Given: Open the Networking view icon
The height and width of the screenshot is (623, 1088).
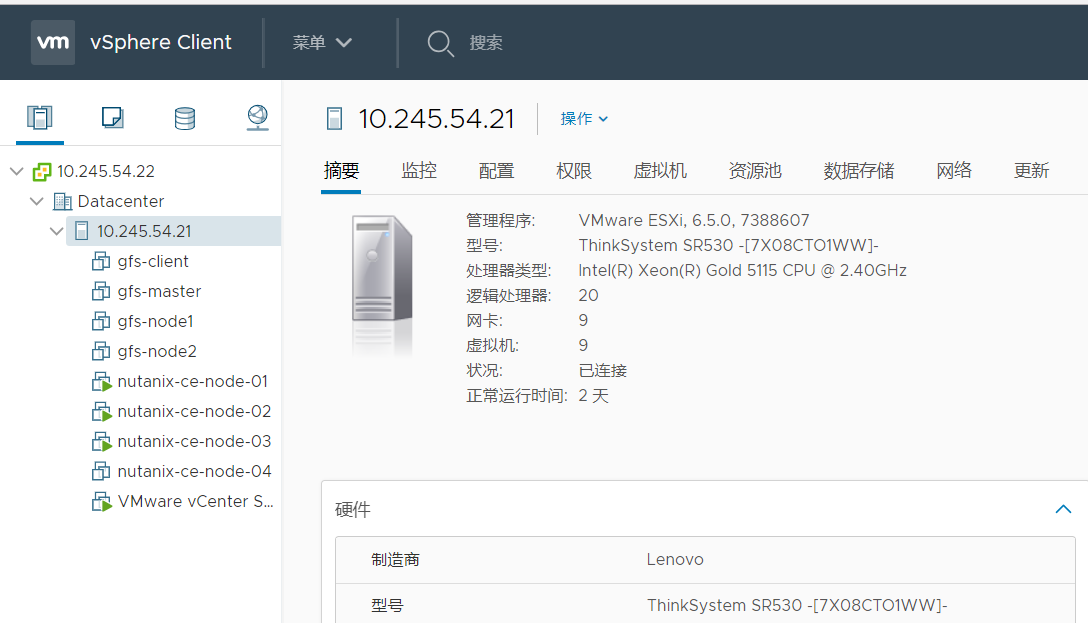Looking at the screenshot, I should (x=257, y=117).
